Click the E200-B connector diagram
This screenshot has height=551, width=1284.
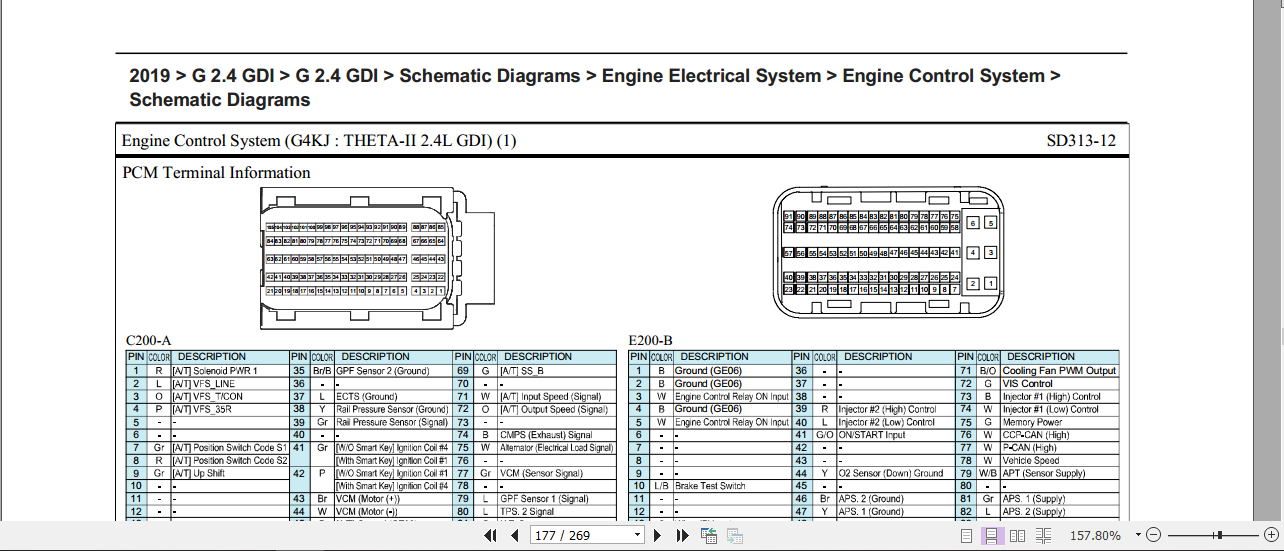click(x=886, y=250)
